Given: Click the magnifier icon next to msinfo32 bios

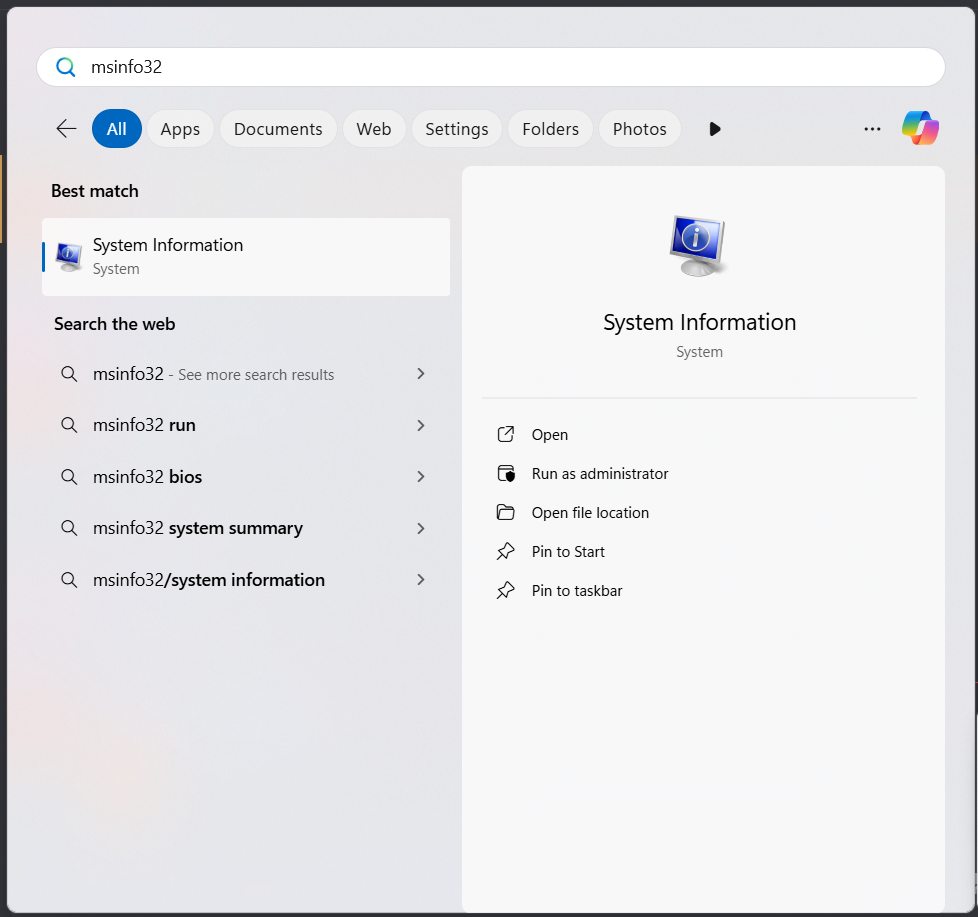Looking at the screenshot, I should coord(69,477).
